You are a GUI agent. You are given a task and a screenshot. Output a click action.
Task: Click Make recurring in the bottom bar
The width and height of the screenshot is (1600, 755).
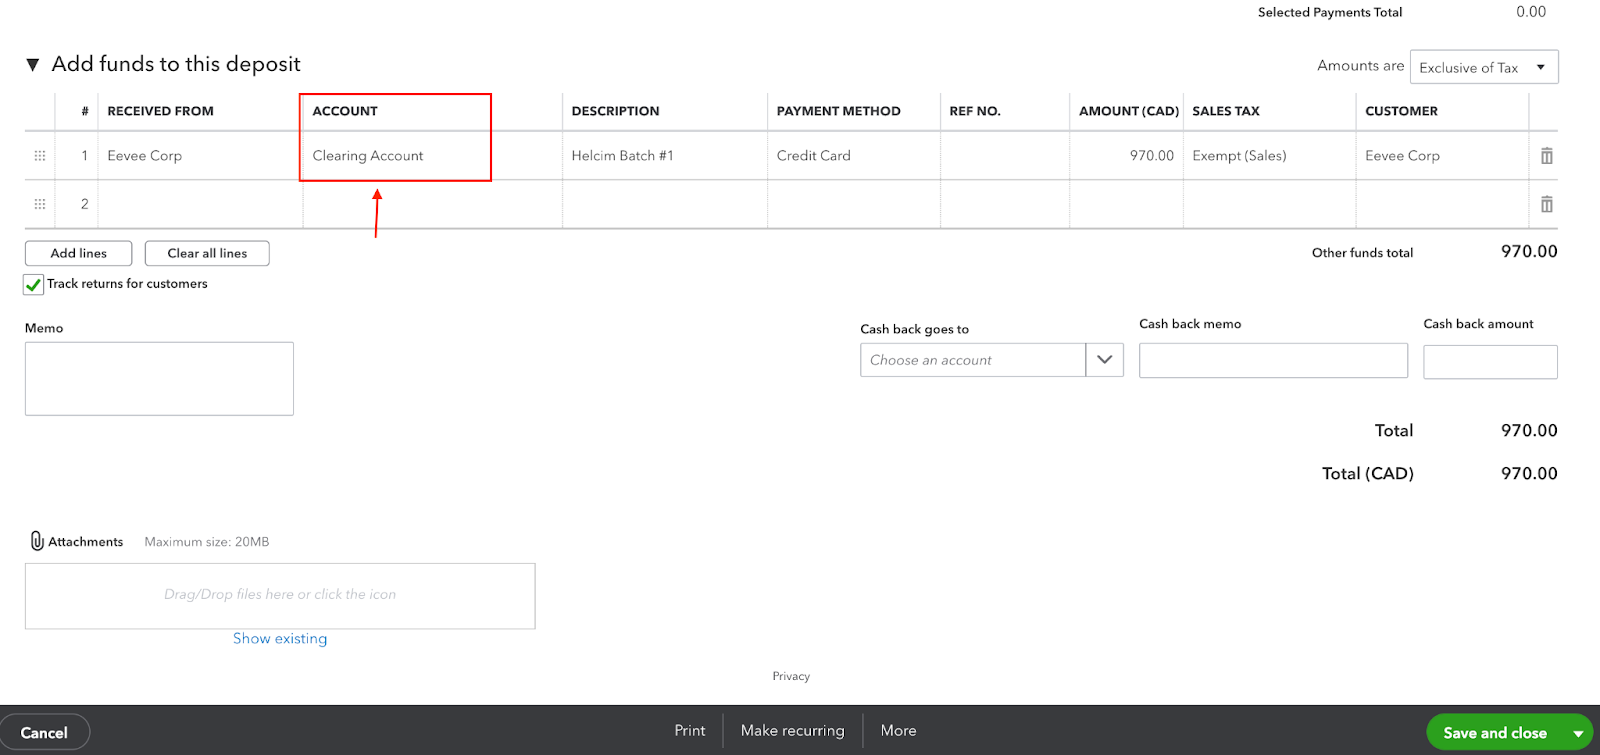click(792, 731)
